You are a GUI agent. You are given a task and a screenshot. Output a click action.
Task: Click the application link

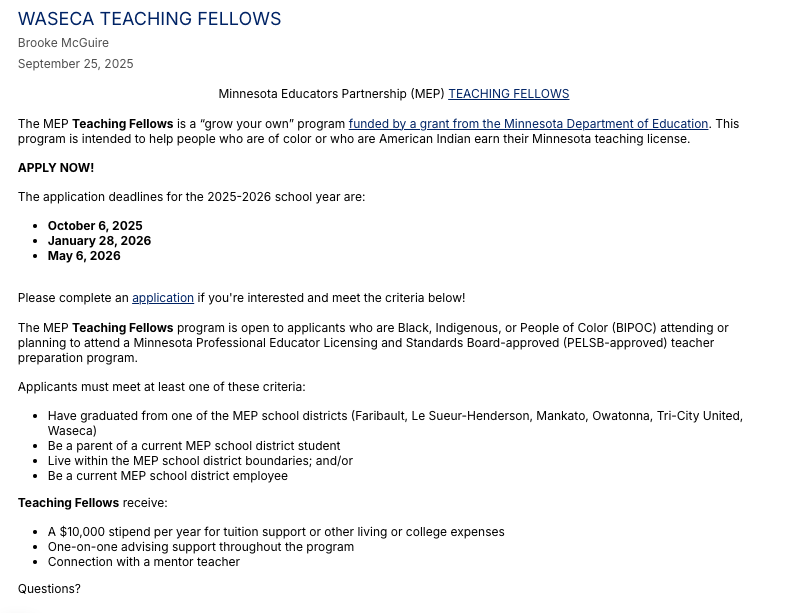(x=163, y=298)
